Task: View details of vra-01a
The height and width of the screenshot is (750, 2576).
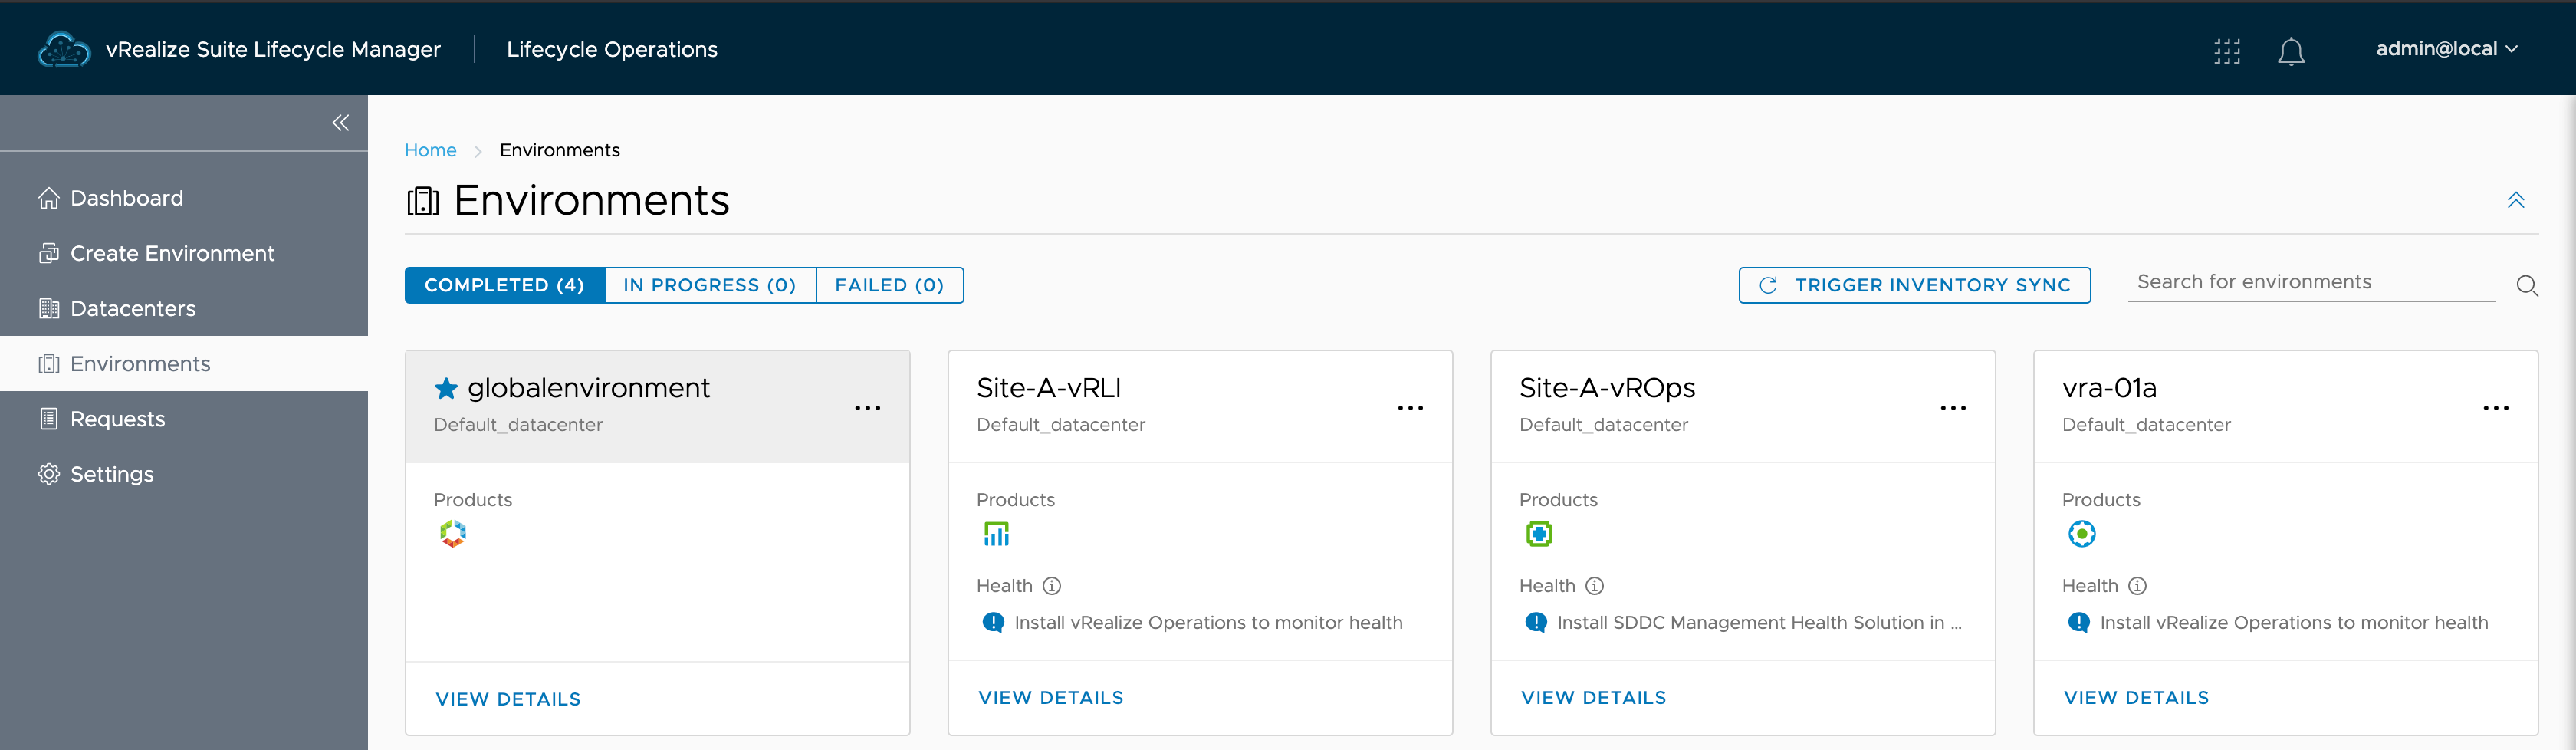Action: coord(2137,698)
